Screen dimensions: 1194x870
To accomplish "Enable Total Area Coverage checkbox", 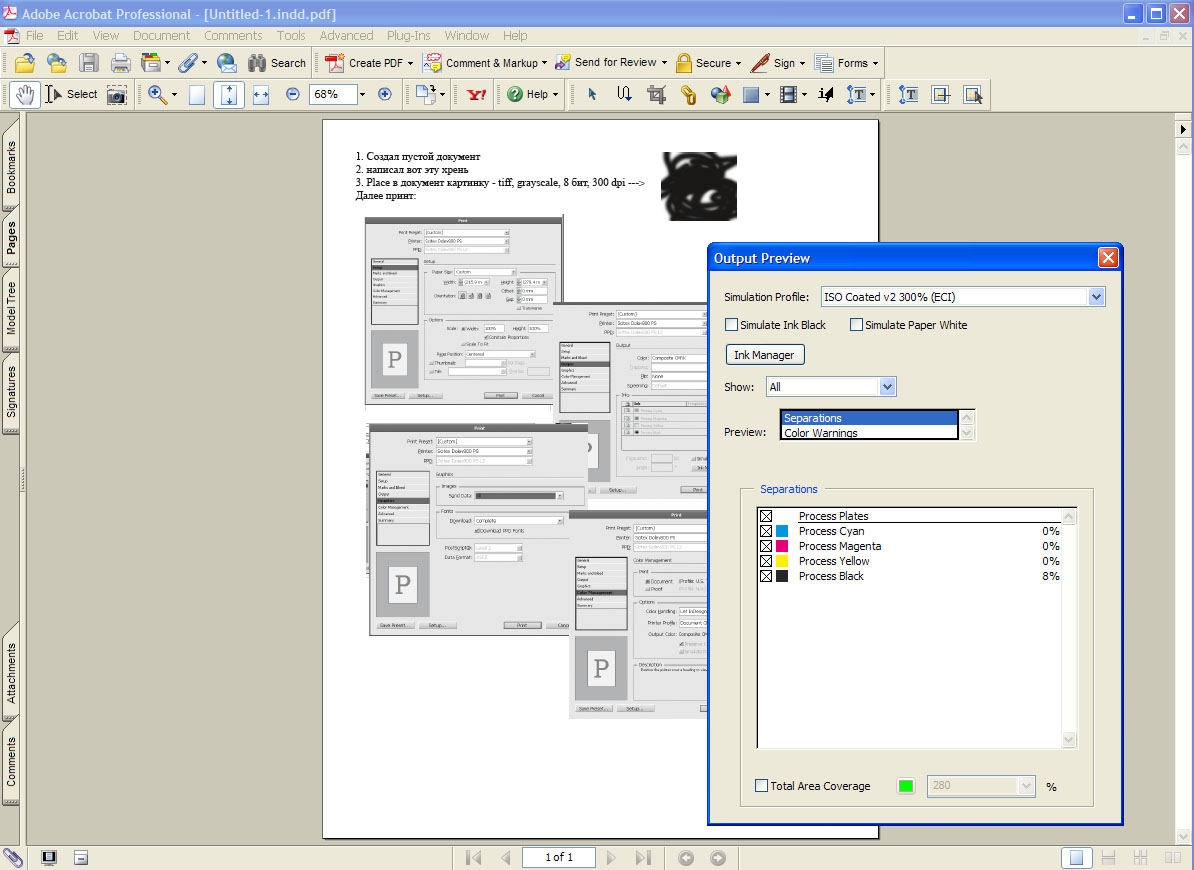I will pyautogui.click(x=761, y=786).
